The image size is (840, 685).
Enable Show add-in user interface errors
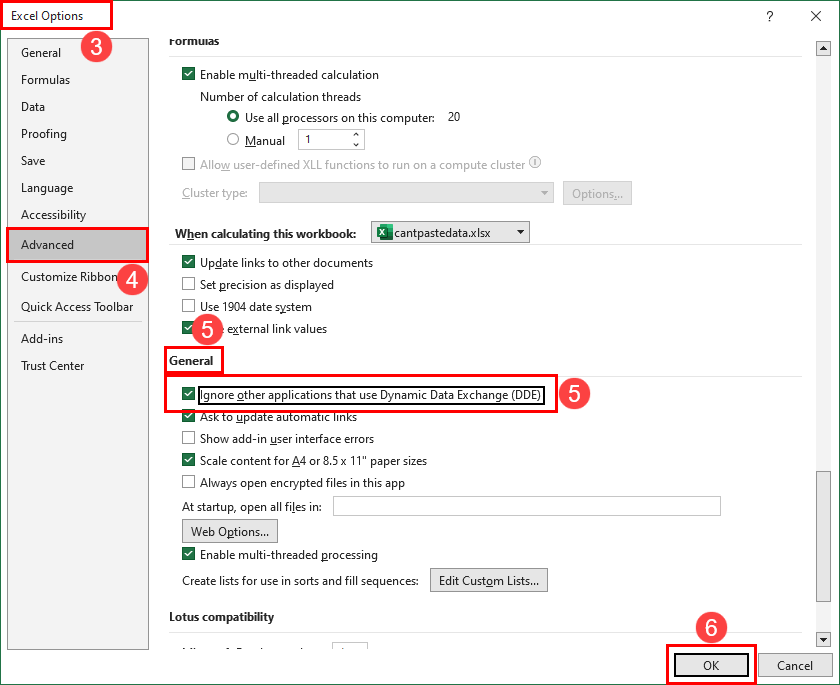pos(188,438)
